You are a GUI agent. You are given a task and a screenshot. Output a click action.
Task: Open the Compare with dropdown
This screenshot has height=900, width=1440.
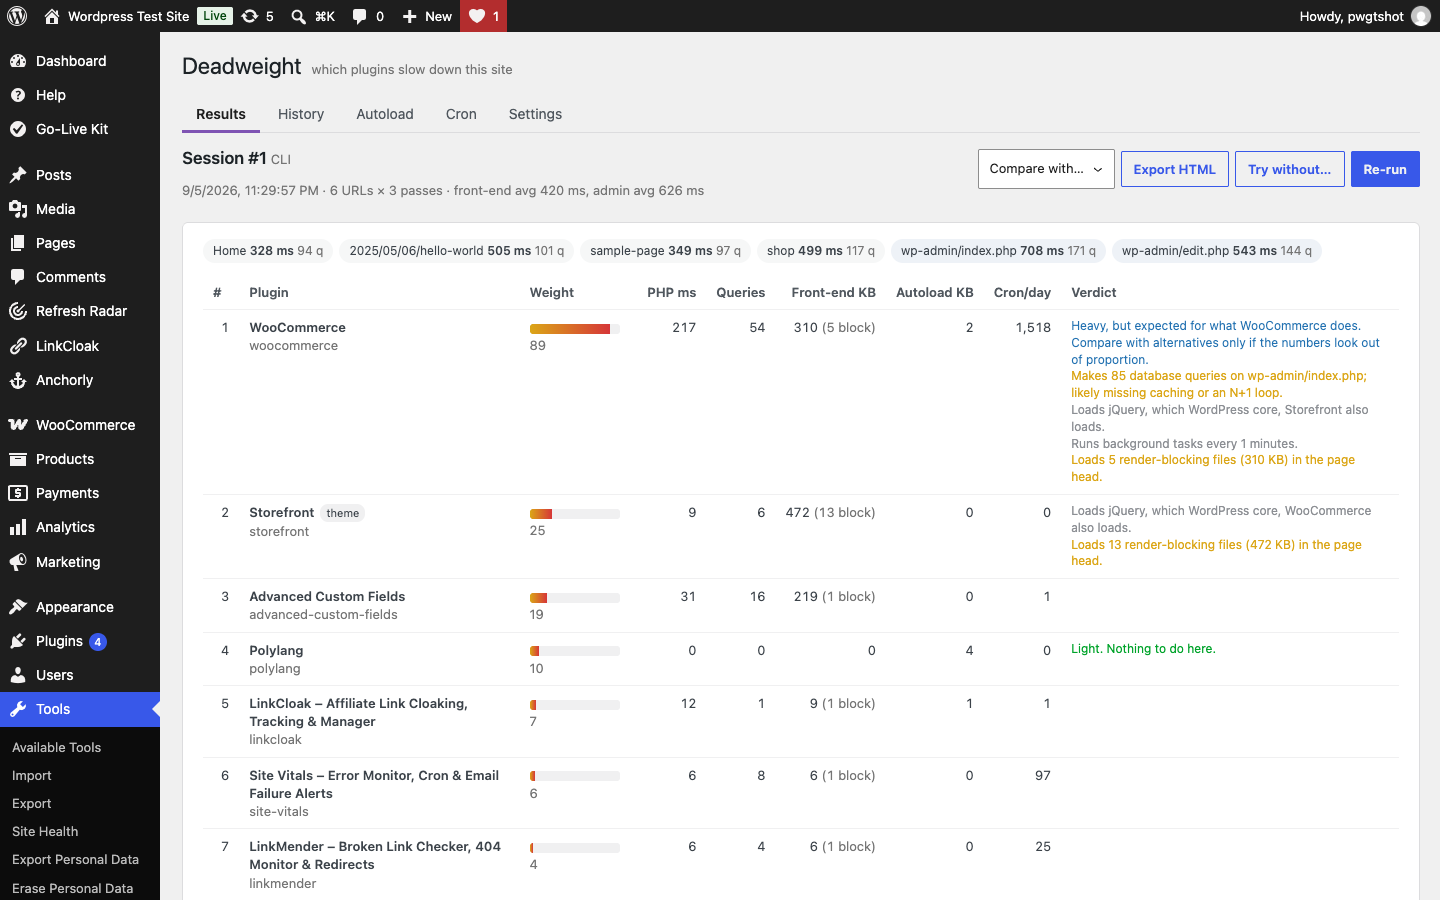pos(1046,169)
